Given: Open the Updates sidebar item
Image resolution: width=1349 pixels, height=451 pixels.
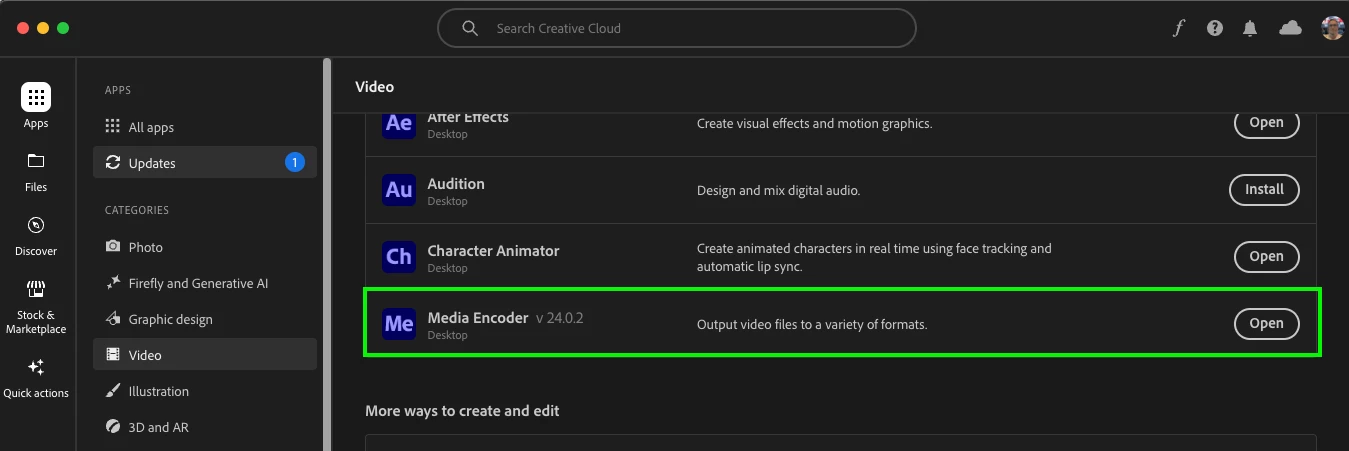Looking at the screenshot, I should pos(205,163).
